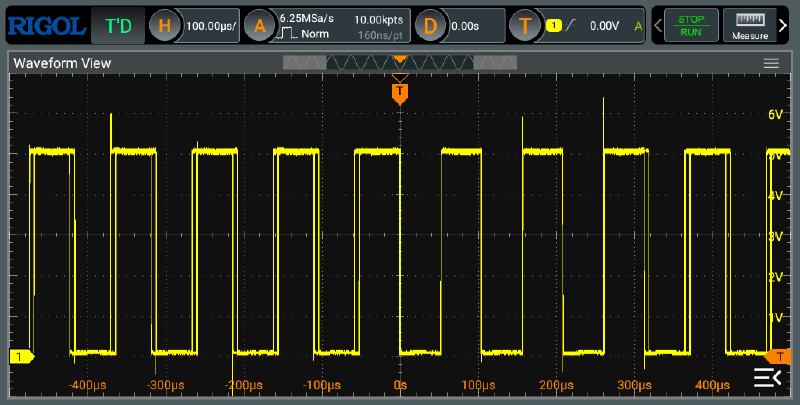The width and height of the screenshot is (800, 405).
Task: Open the Delay (D) settings icon
Action: [430, 26]
